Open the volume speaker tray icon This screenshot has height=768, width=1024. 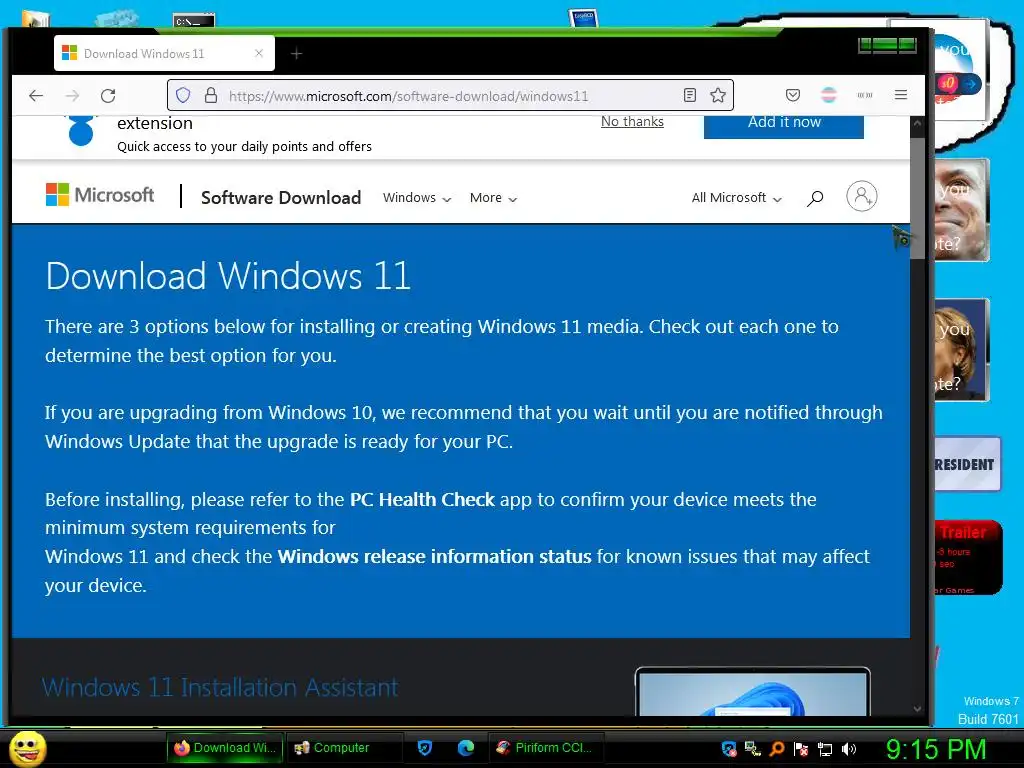849,749
